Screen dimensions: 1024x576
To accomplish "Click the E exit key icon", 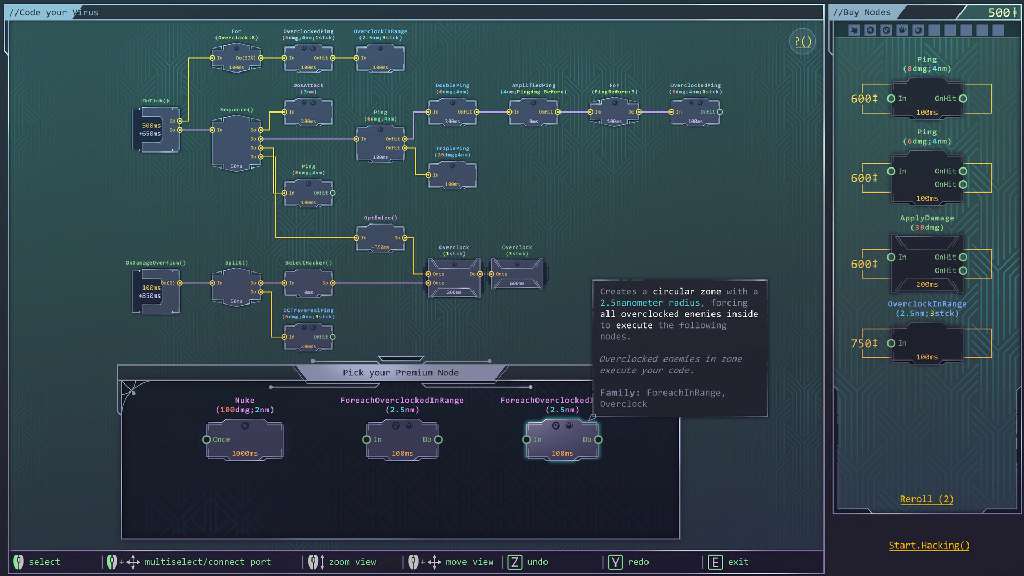I will pos(716,562).
